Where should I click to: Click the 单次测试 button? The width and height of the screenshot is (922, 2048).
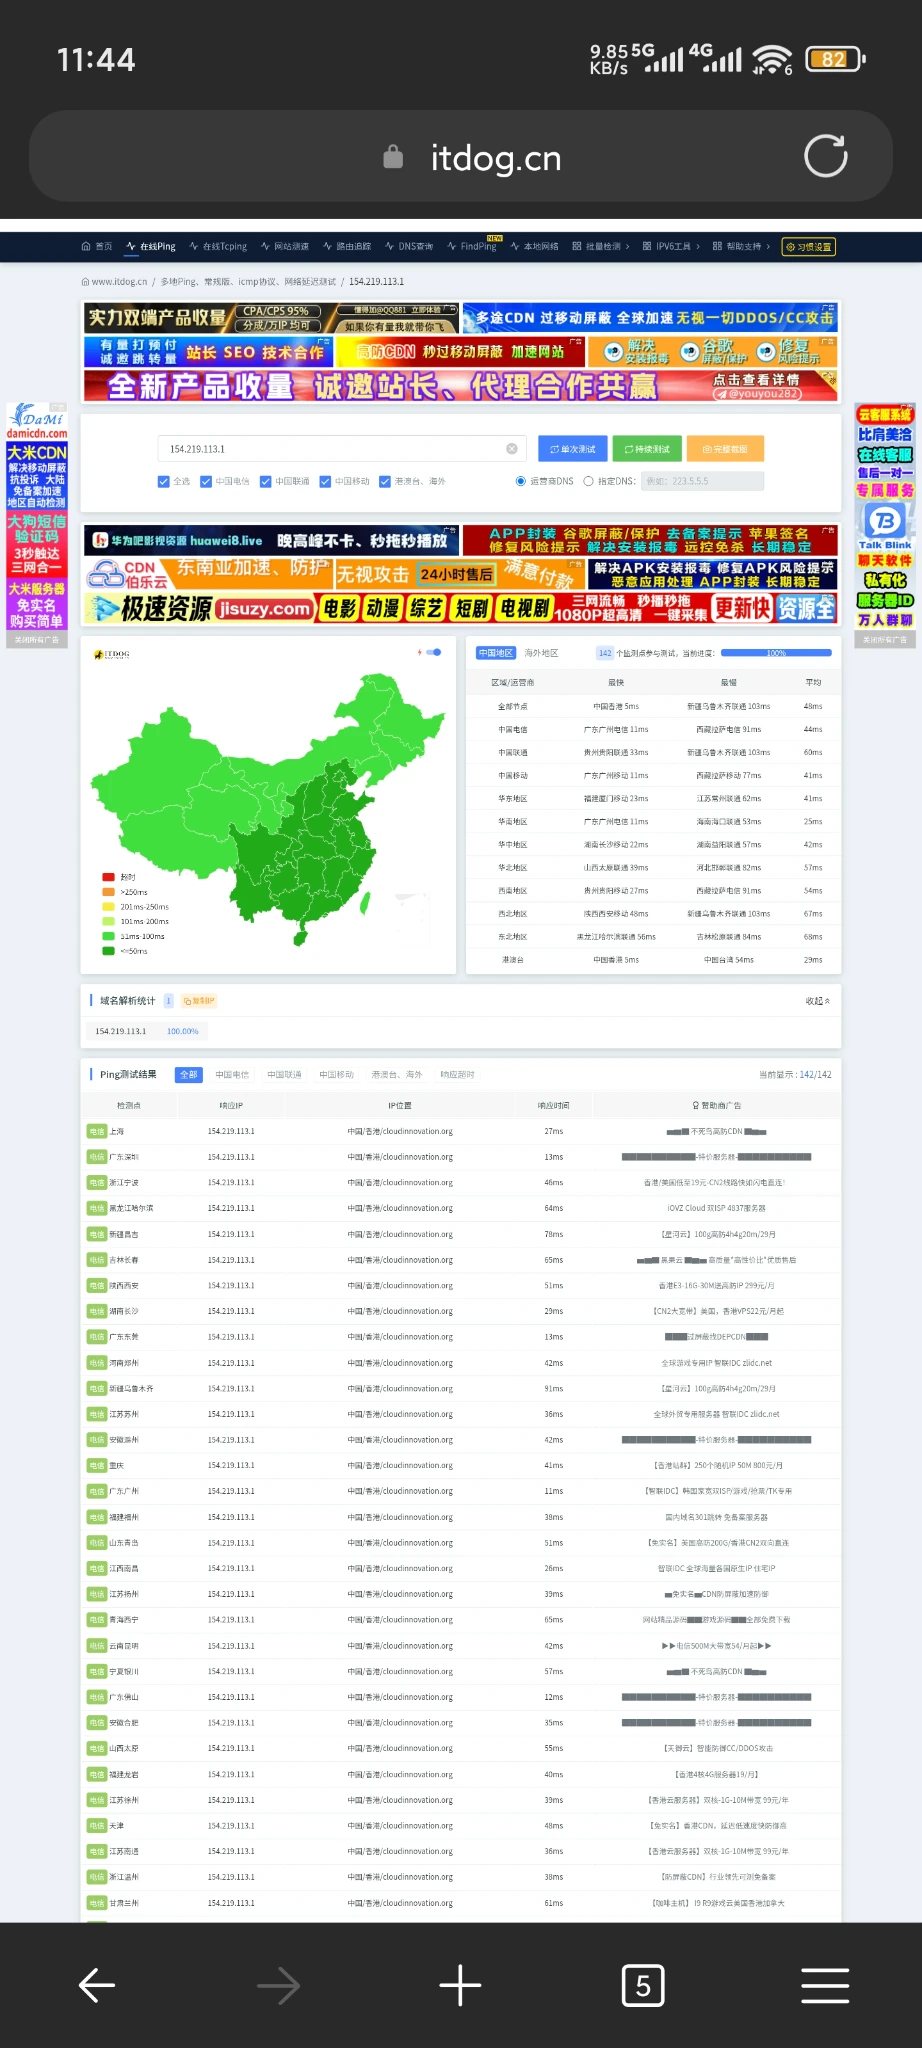(573, 449)
